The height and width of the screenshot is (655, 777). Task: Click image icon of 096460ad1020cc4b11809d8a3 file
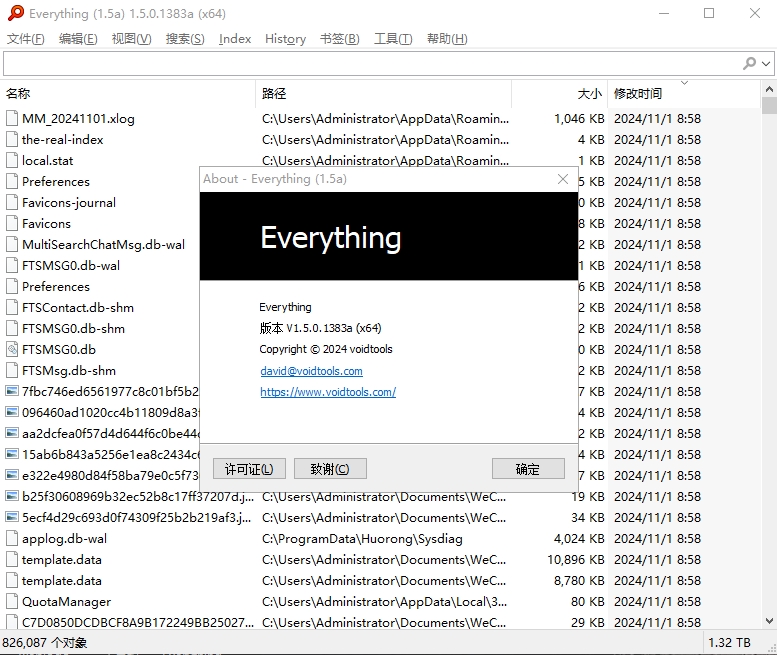12,412
